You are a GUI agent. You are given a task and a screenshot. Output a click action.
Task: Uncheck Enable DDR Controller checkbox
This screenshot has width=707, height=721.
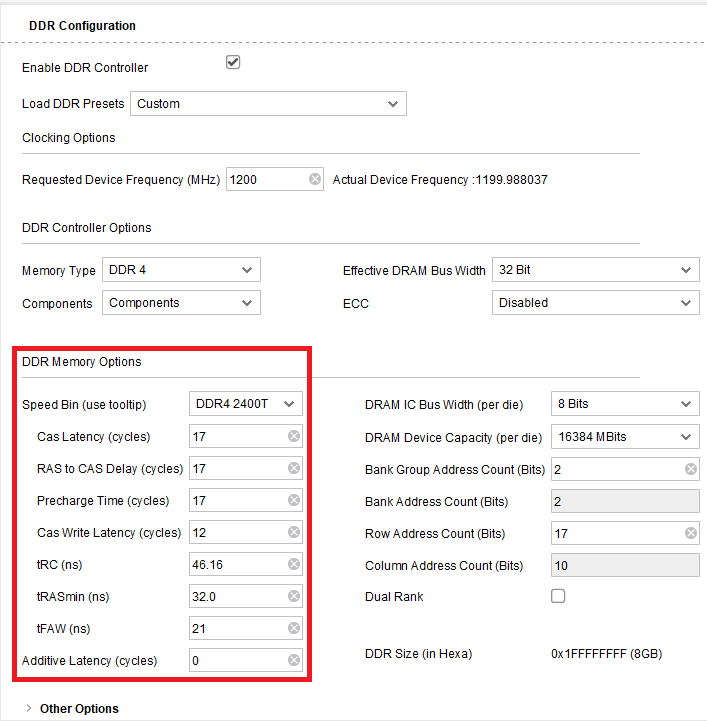coord(233,62)
